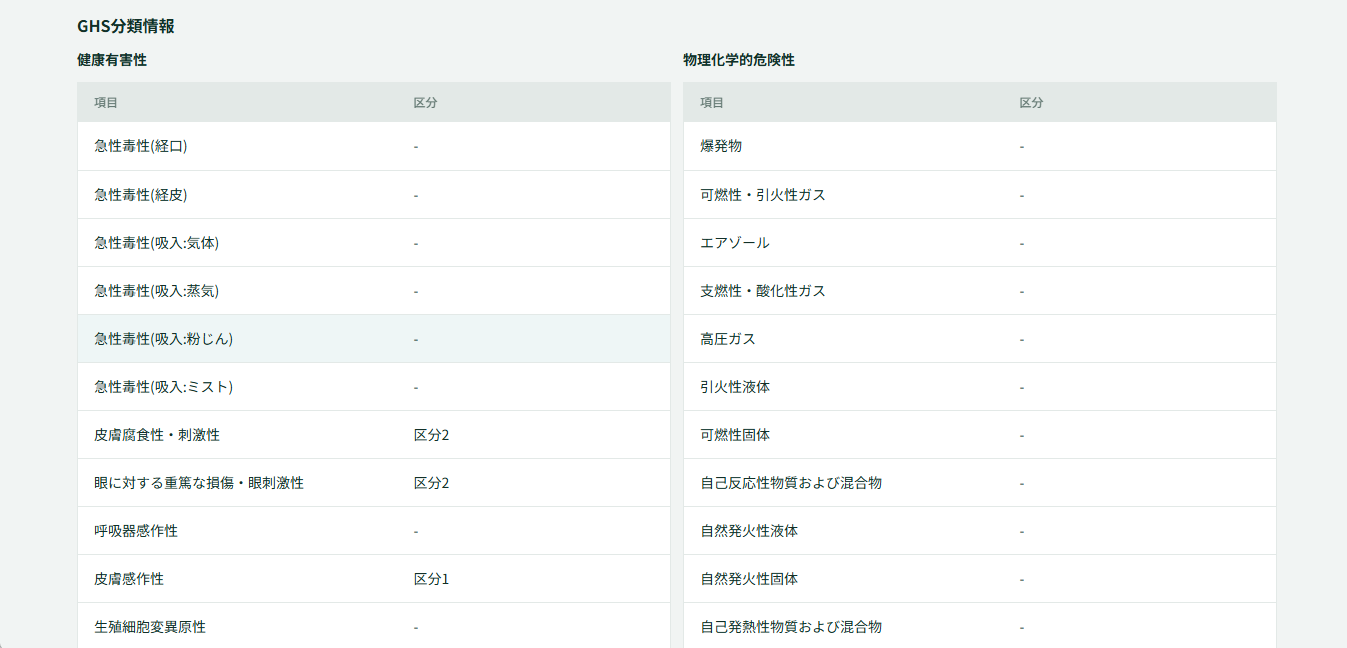Click the 可燃性固体 row
This screenshot has height=648, width=1347.
tap(980, 434)
